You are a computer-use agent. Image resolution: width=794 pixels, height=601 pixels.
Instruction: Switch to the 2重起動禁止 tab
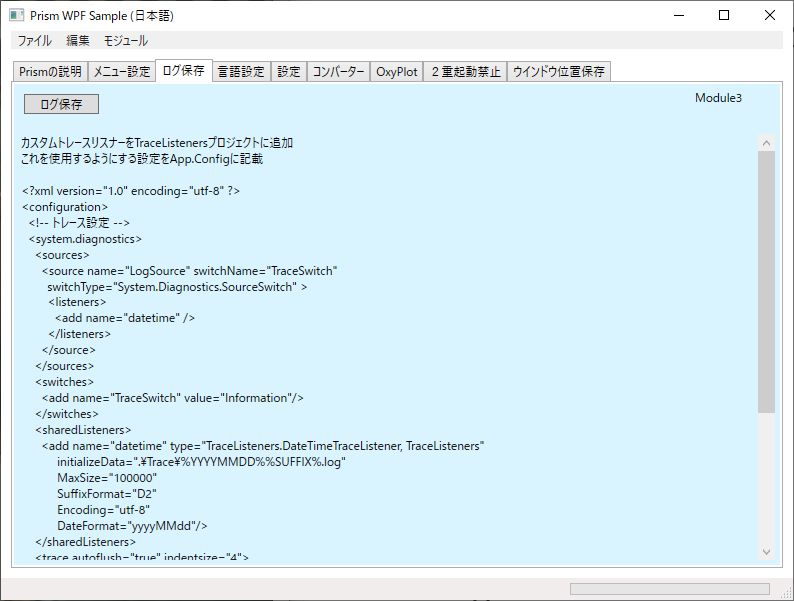[466, 72]
